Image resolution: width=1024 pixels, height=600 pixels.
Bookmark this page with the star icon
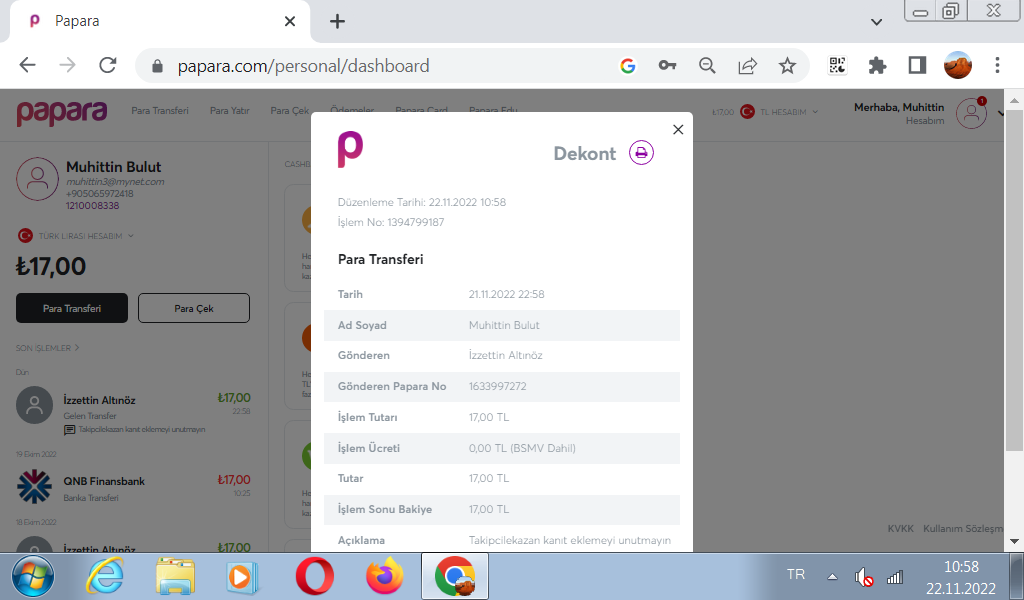click(x=787, y=66)
